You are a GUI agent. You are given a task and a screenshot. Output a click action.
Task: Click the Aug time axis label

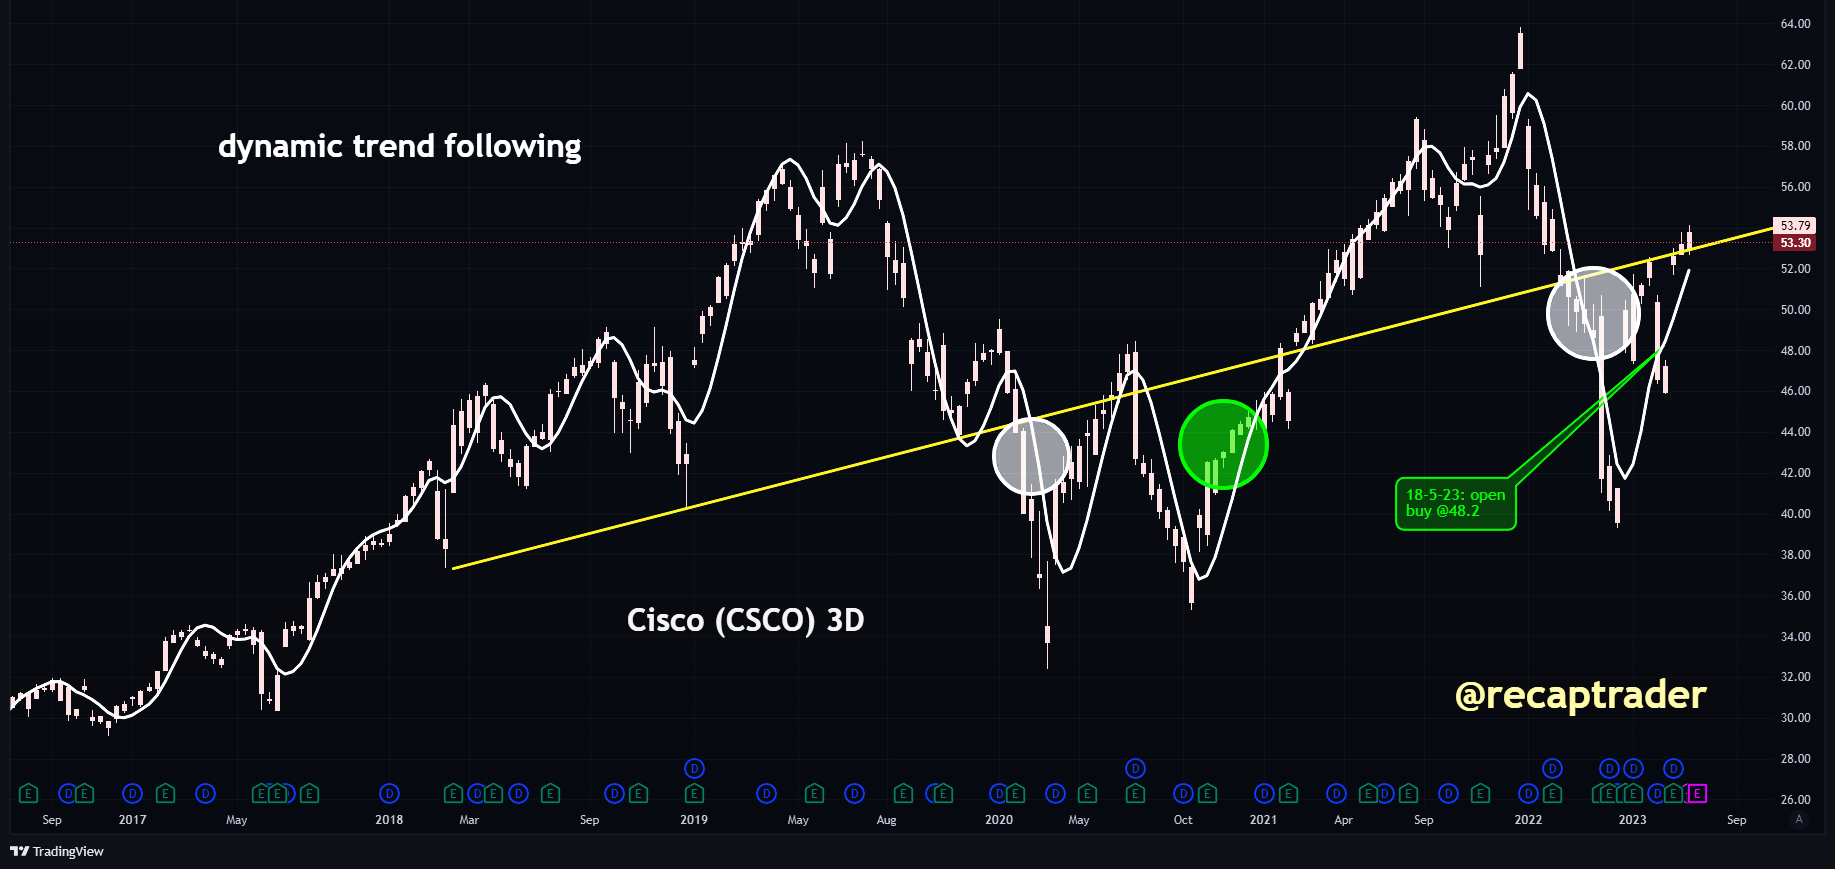pyautogui.click(x=886, y=820)
